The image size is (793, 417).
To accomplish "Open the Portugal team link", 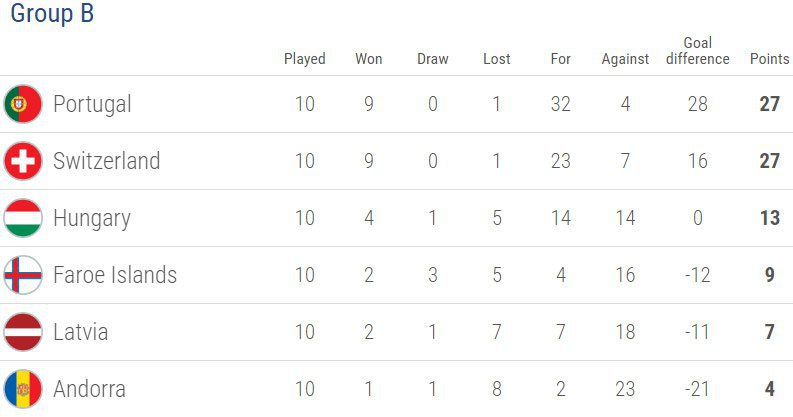I will pyautogui.click(x=92, y=104).
